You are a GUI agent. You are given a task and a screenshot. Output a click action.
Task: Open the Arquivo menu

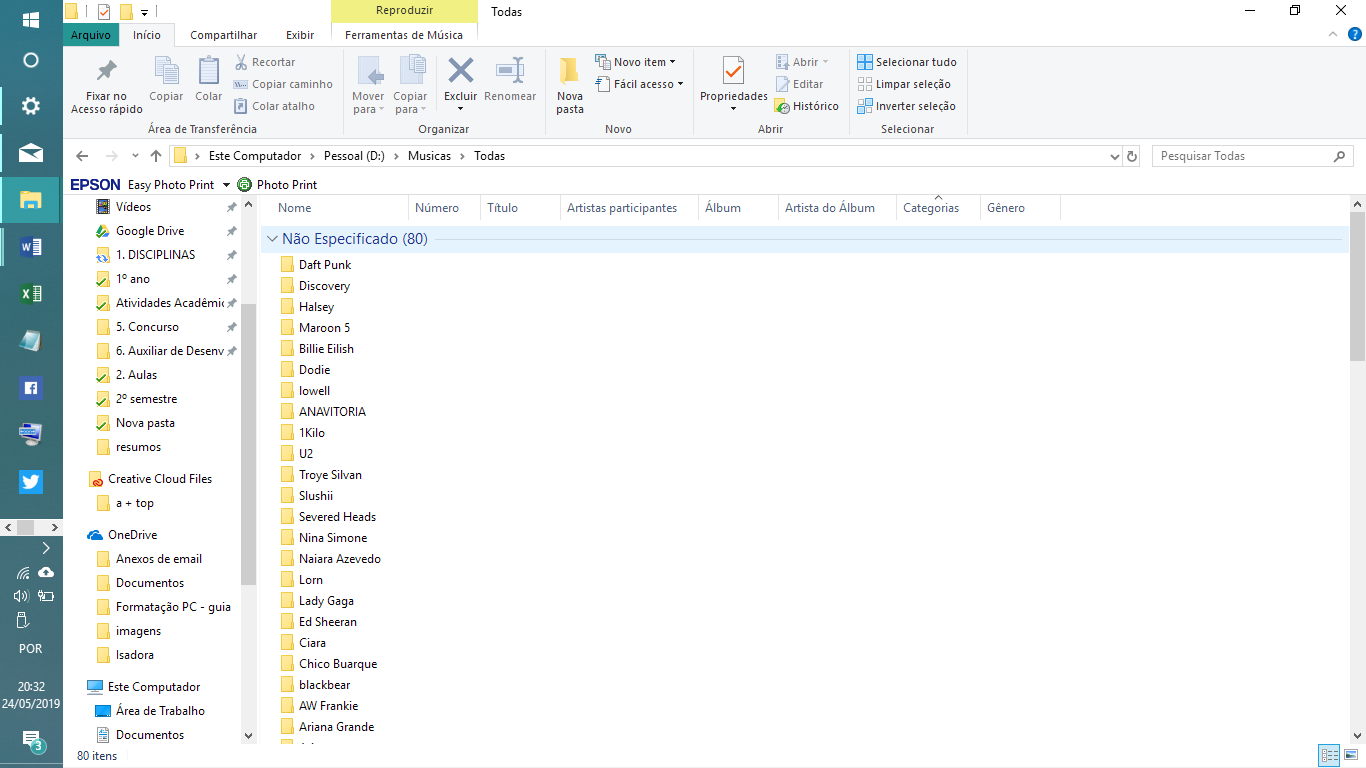click(91, 35)
